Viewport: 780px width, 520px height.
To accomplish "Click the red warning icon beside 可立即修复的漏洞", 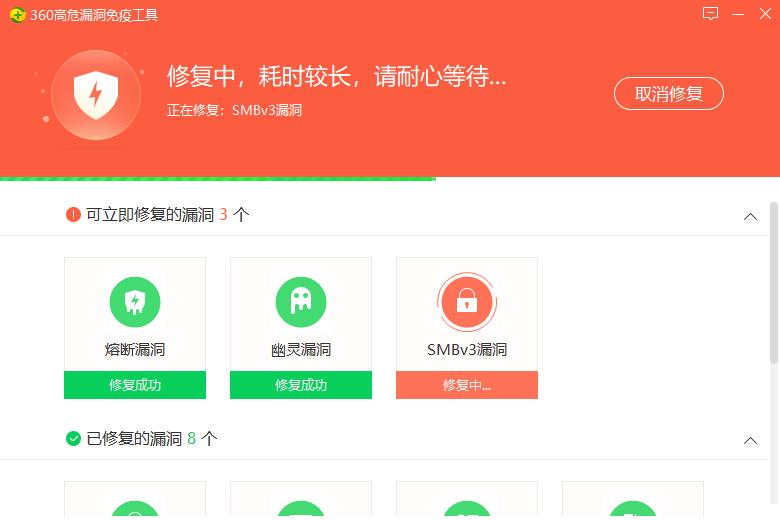I will tap(73, 214).
